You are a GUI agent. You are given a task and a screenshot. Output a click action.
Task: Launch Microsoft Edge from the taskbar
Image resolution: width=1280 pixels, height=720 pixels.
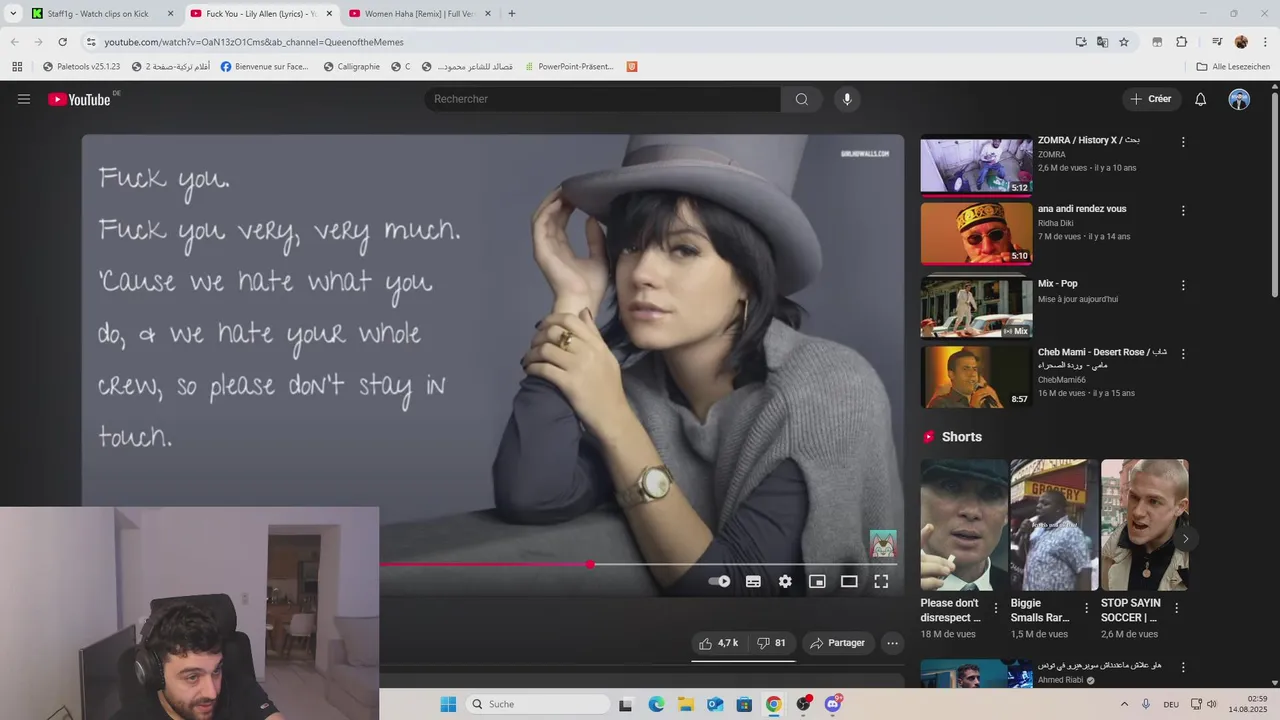pos(656,704)
